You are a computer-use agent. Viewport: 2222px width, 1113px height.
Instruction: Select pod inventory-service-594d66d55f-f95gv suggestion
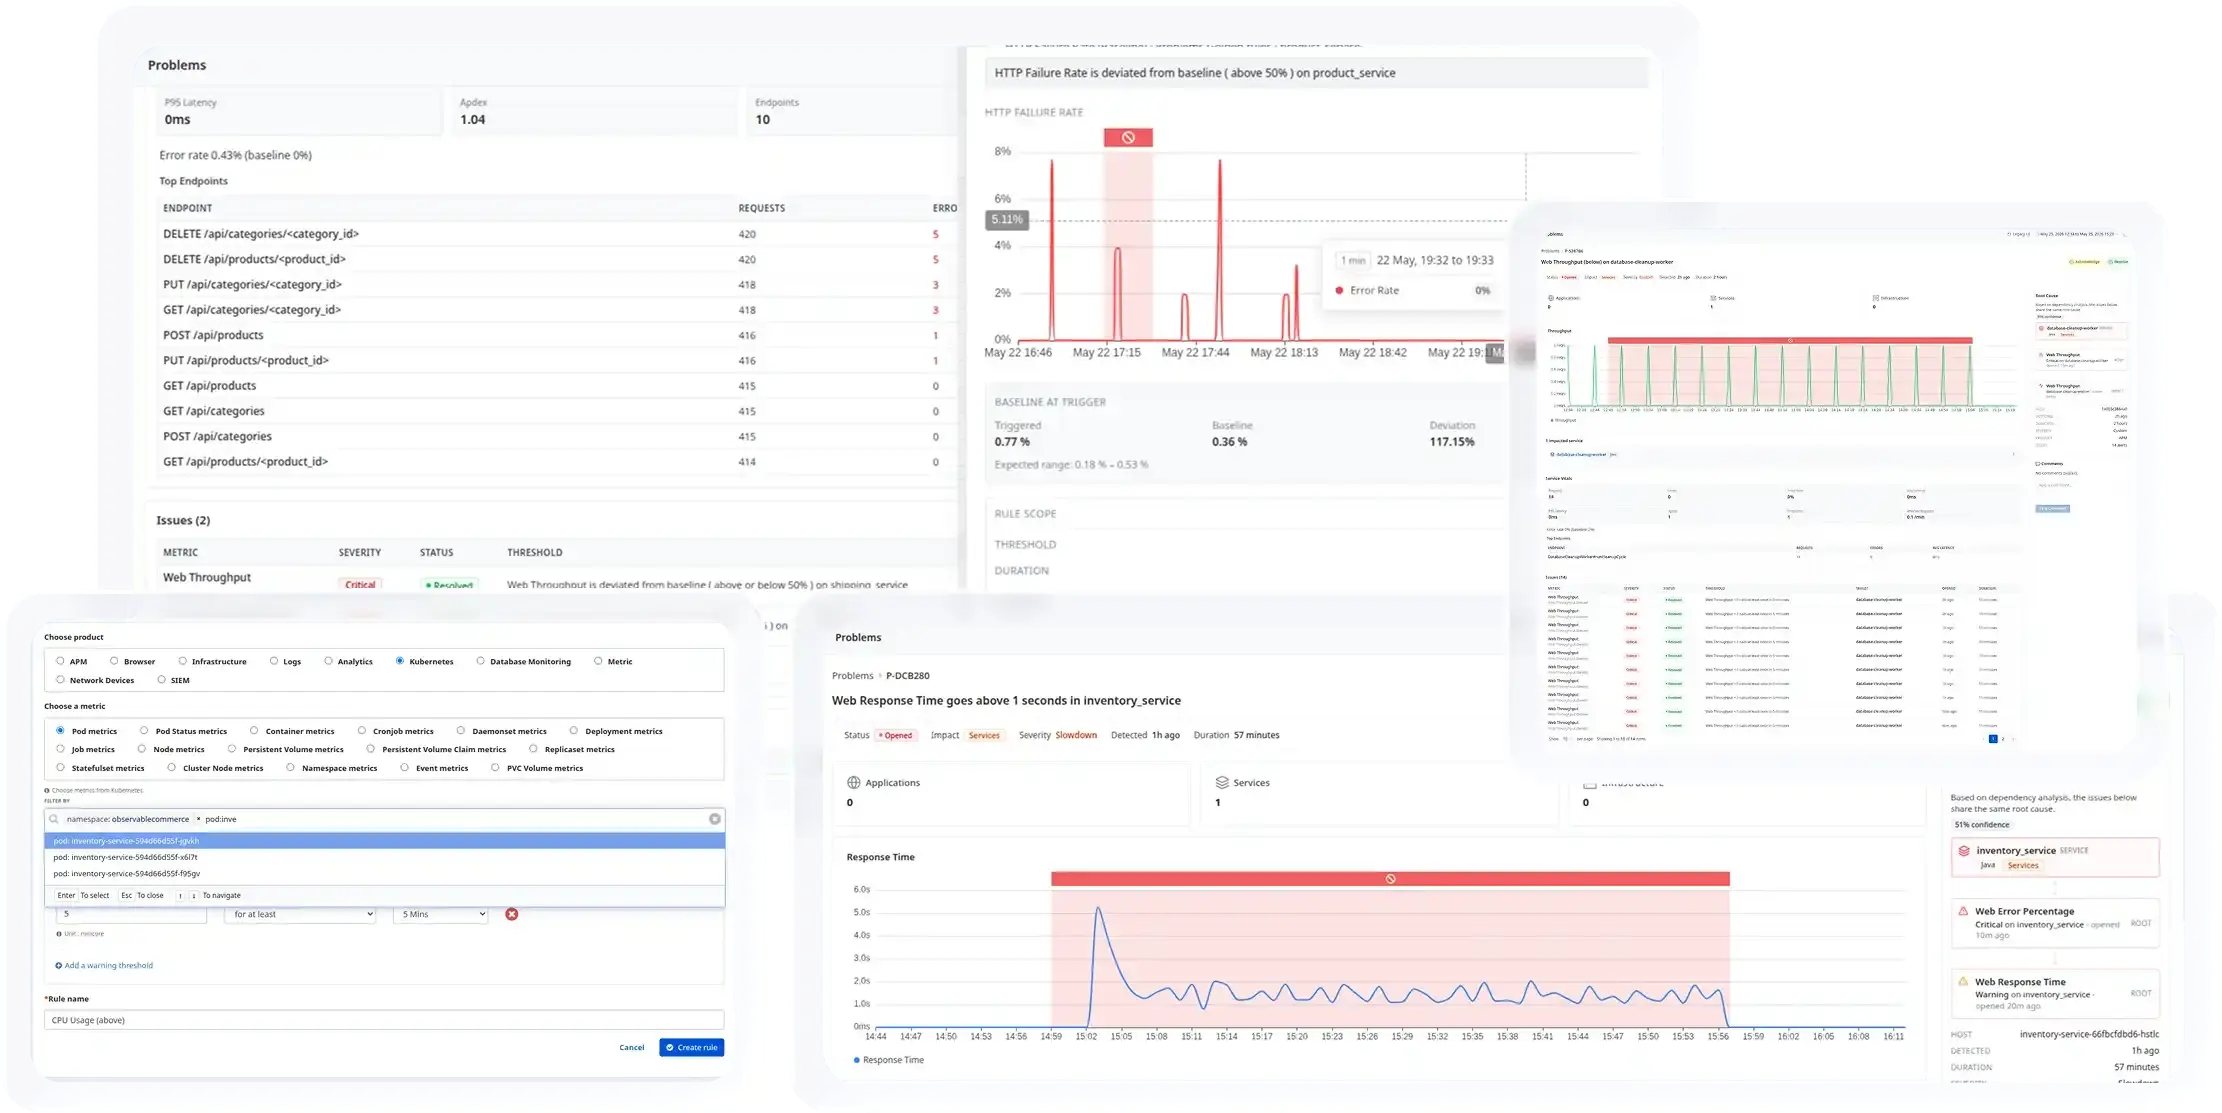[384, 874]
